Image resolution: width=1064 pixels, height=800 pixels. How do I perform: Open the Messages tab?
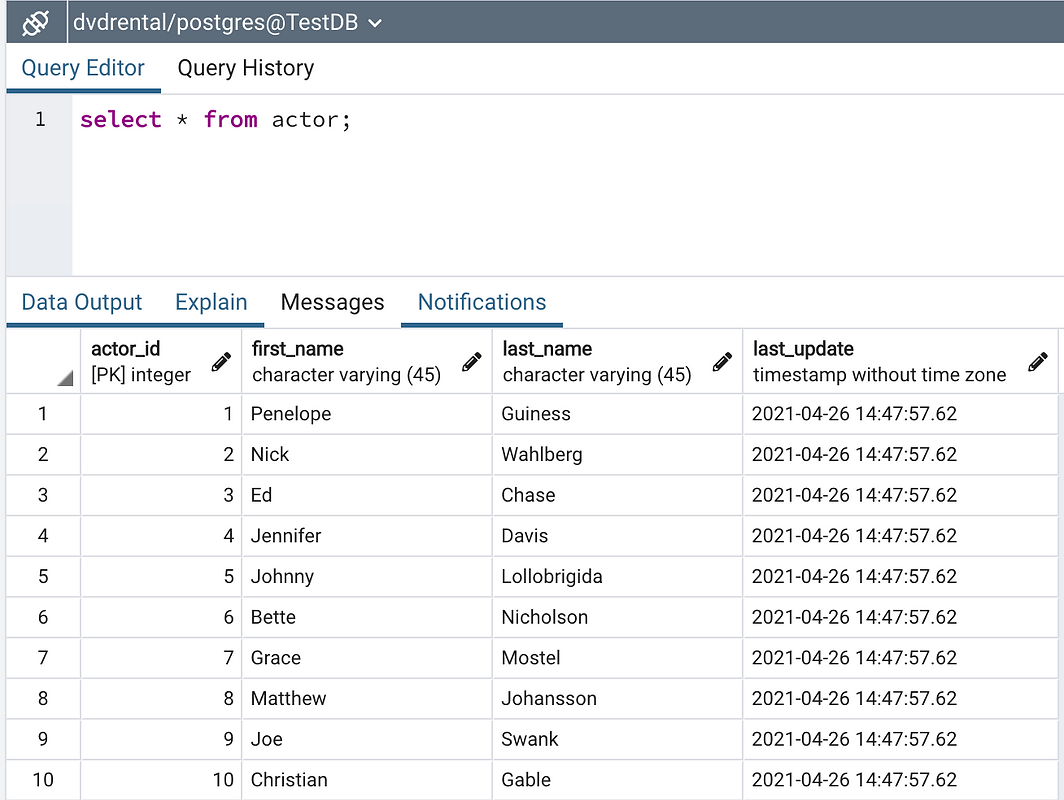332,302
